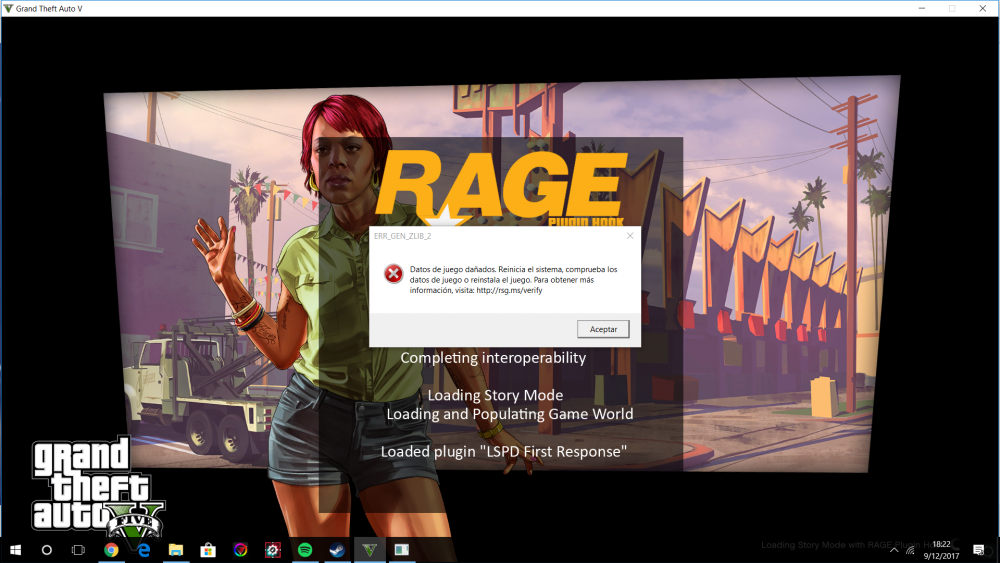Close the ERR_GEN_ZLIB_2 dialog with X
This screenshot has height=563, width=1000.
pos(629,236)
